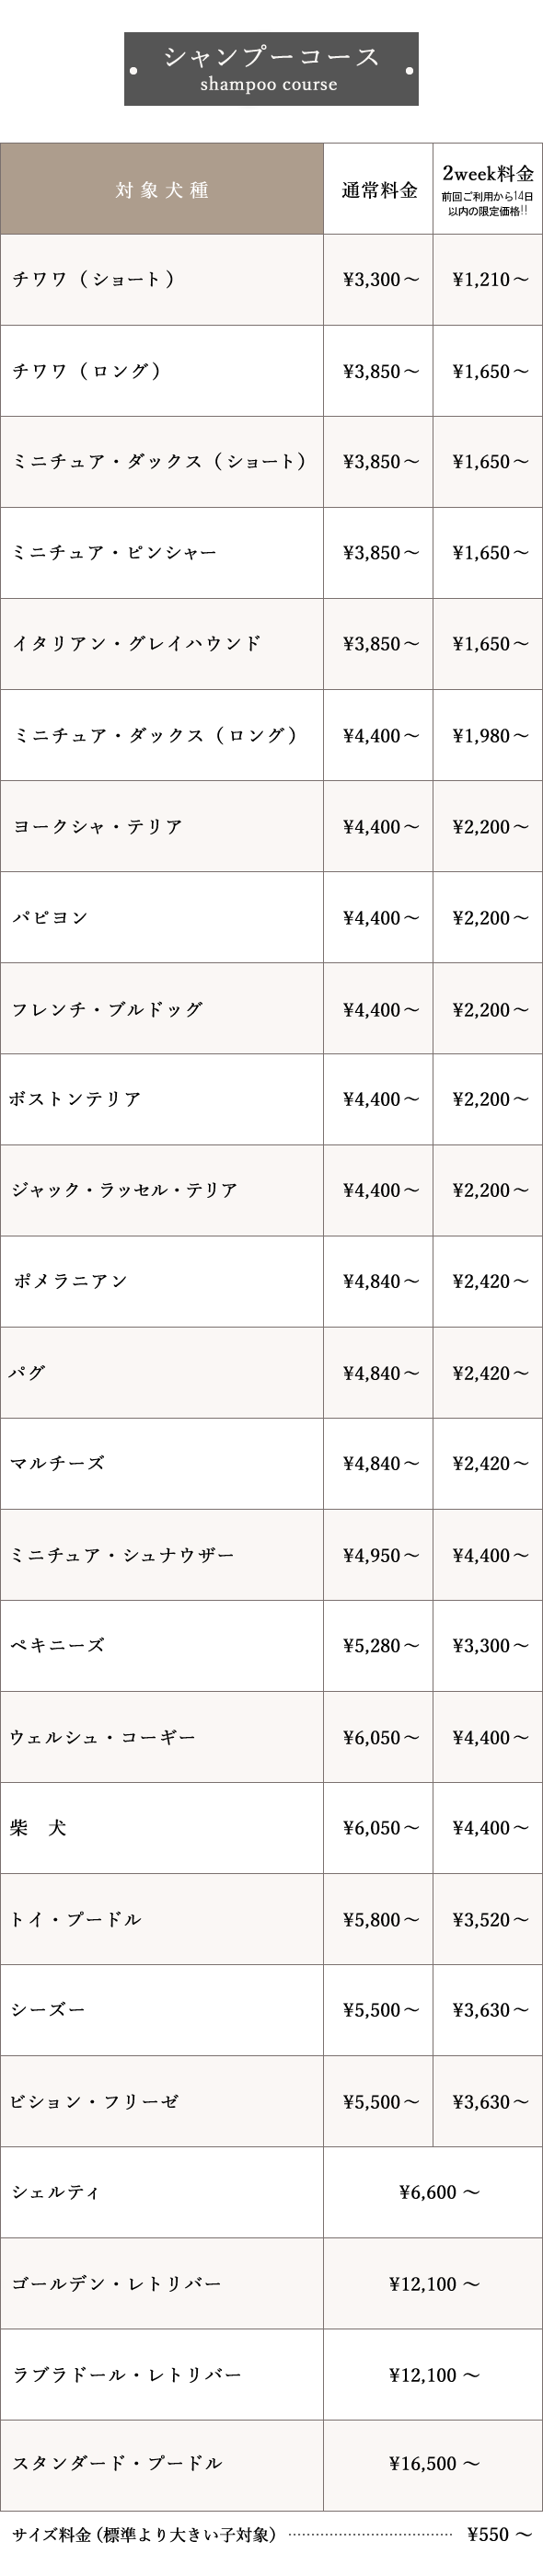
Task: Click ¥1,210 price for チワワ（ショート）
Action: tap(490, 280)
